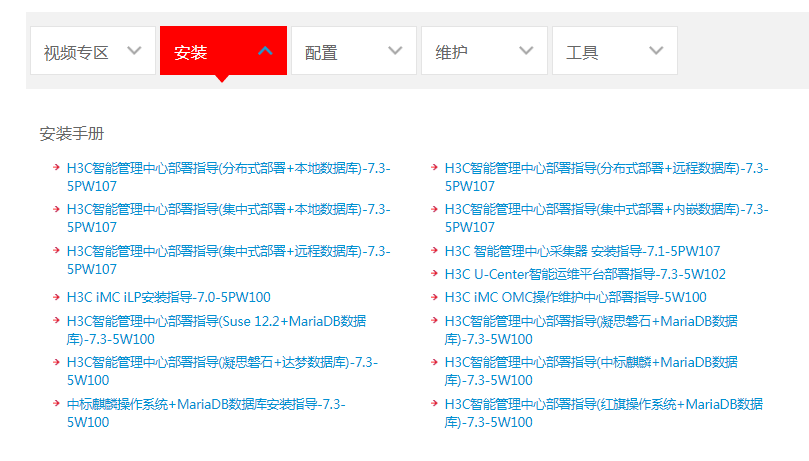This screenshot has width=809, height=461.
Task: Click arrow bullet beside iMC OMC操作维护中心 link
Action: click(434, 297)
